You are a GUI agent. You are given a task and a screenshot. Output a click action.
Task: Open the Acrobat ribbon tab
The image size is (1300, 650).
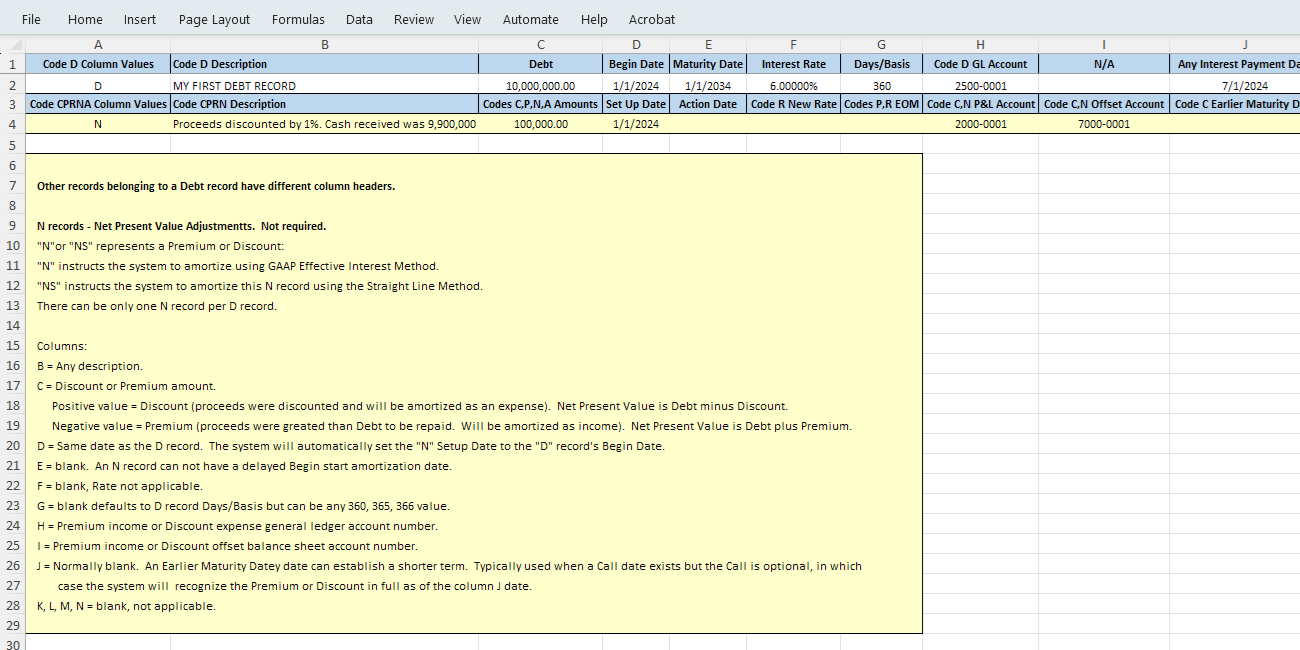652,19
